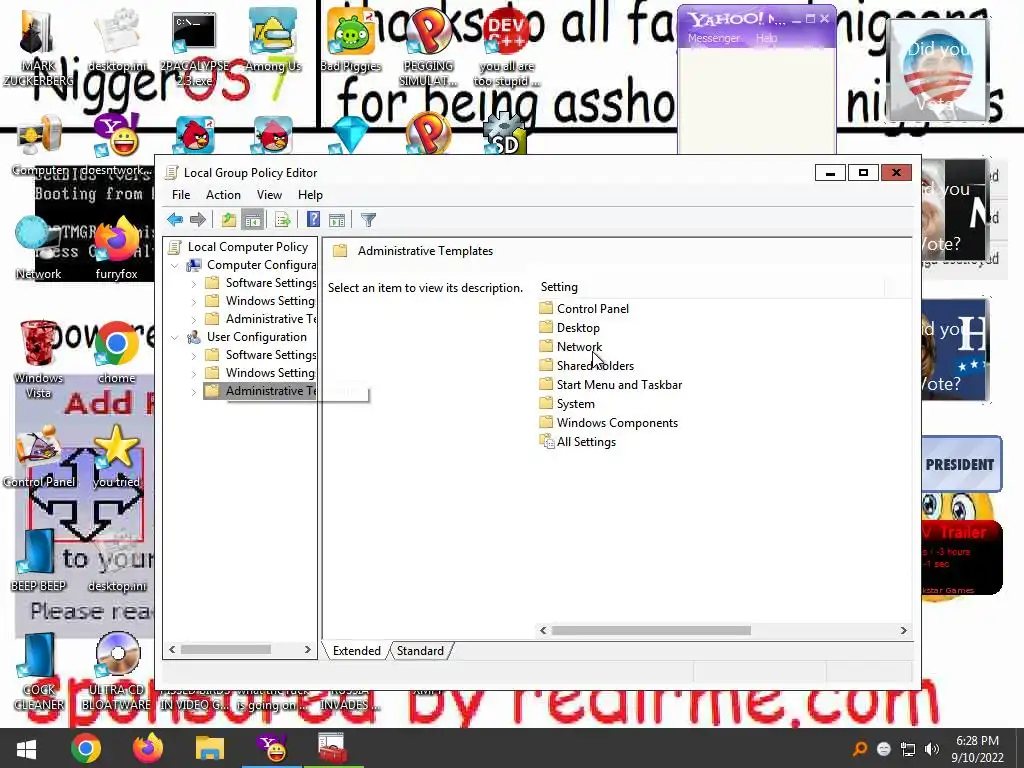Collapse the Computer Configuration node

coord(174,265)
